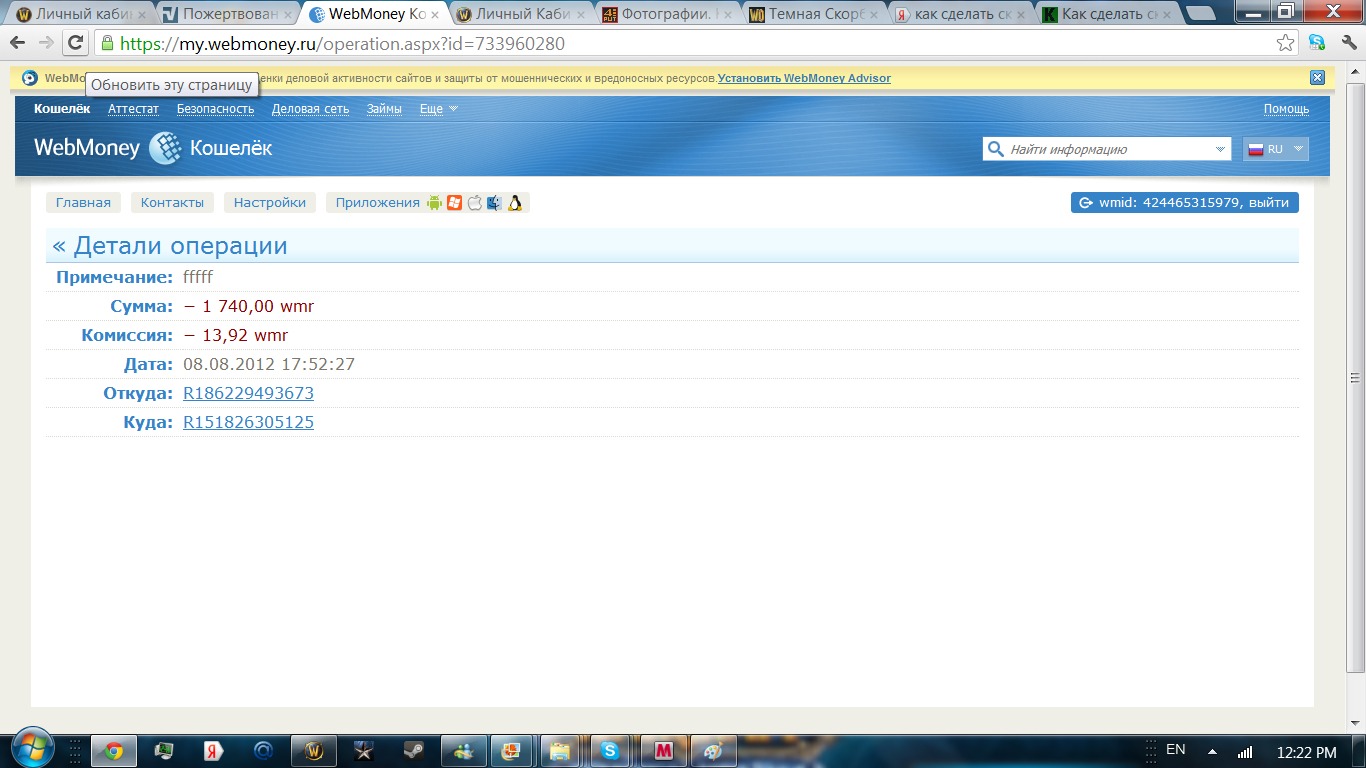Open the Займы menu item
The width and height of the screenshot is (1366, 768).
[x=384, y=109]
